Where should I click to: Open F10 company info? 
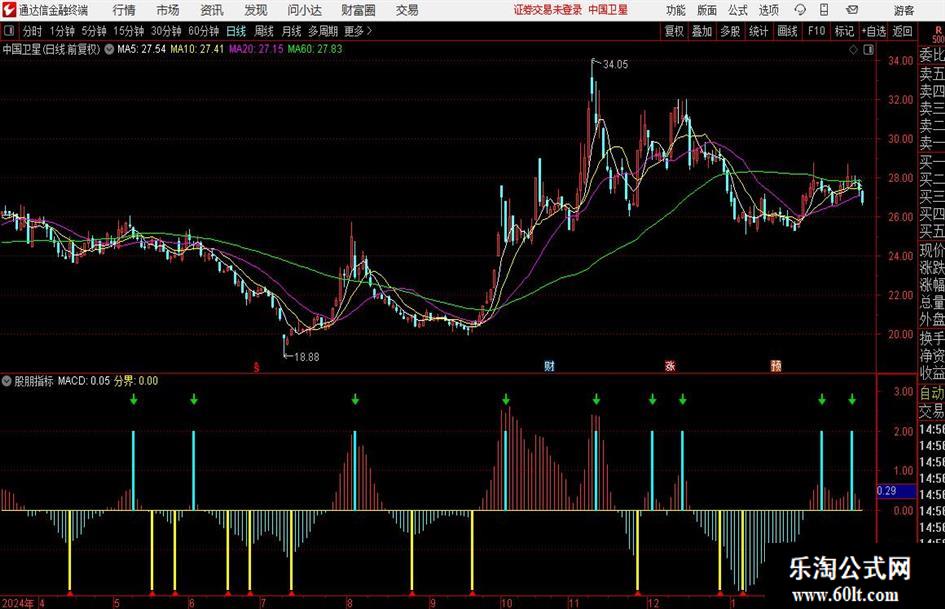point(817,31)
